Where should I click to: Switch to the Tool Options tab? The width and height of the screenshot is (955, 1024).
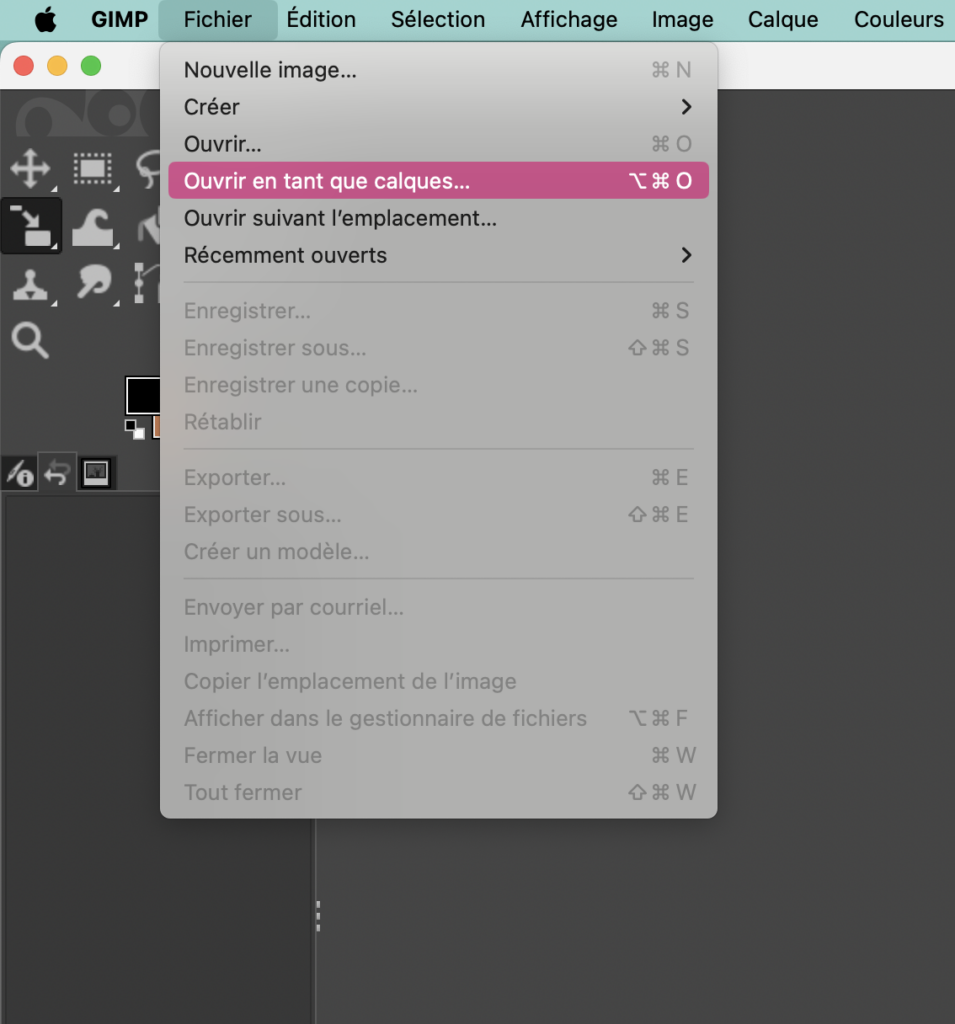[19, 474]
